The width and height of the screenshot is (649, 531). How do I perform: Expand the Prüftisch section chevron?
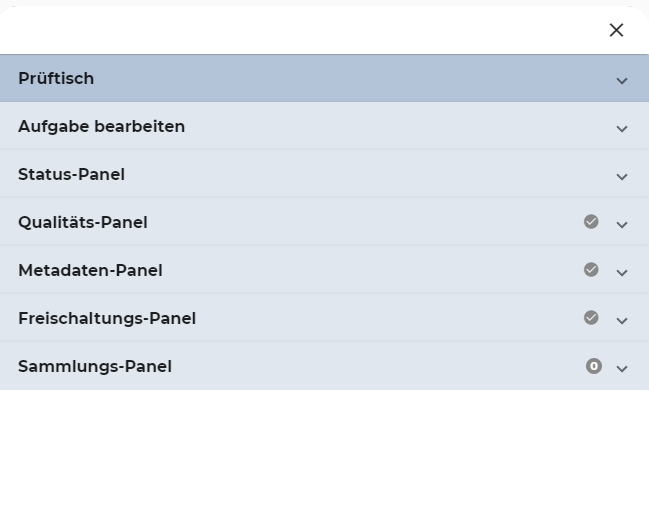622,80
